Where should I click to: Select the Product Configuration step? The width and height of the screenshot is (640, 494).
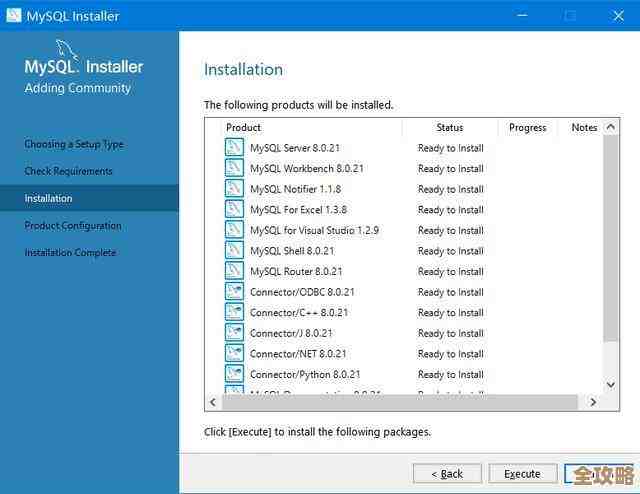pyautogui.click(x=73, y=225)
